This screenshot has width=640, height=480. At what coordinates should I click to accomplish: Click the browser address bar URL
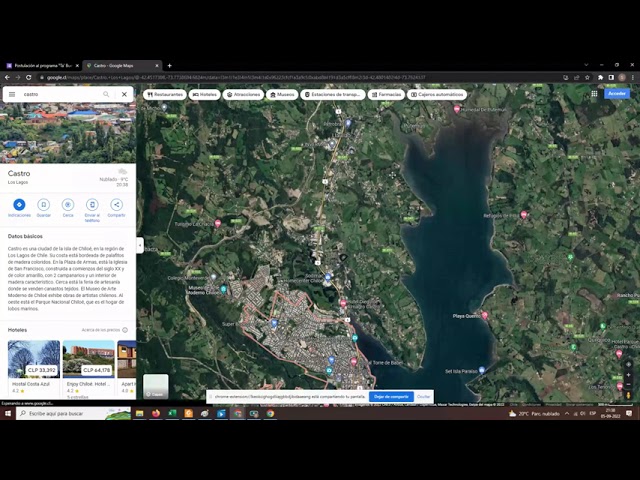(x=236, y=78)
